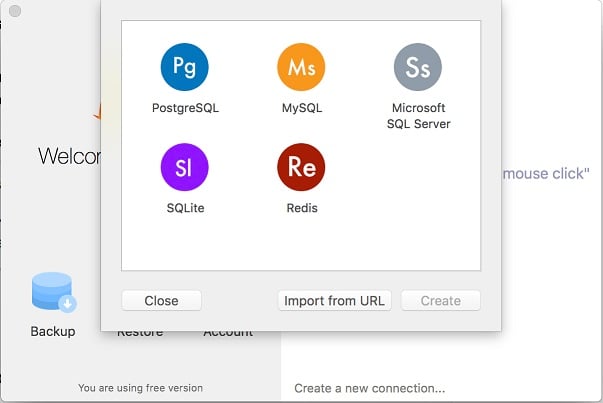Choose the orange MySQL icon
Image resolution: width=603 pixels, height=403 pixels.
[301, 67]
